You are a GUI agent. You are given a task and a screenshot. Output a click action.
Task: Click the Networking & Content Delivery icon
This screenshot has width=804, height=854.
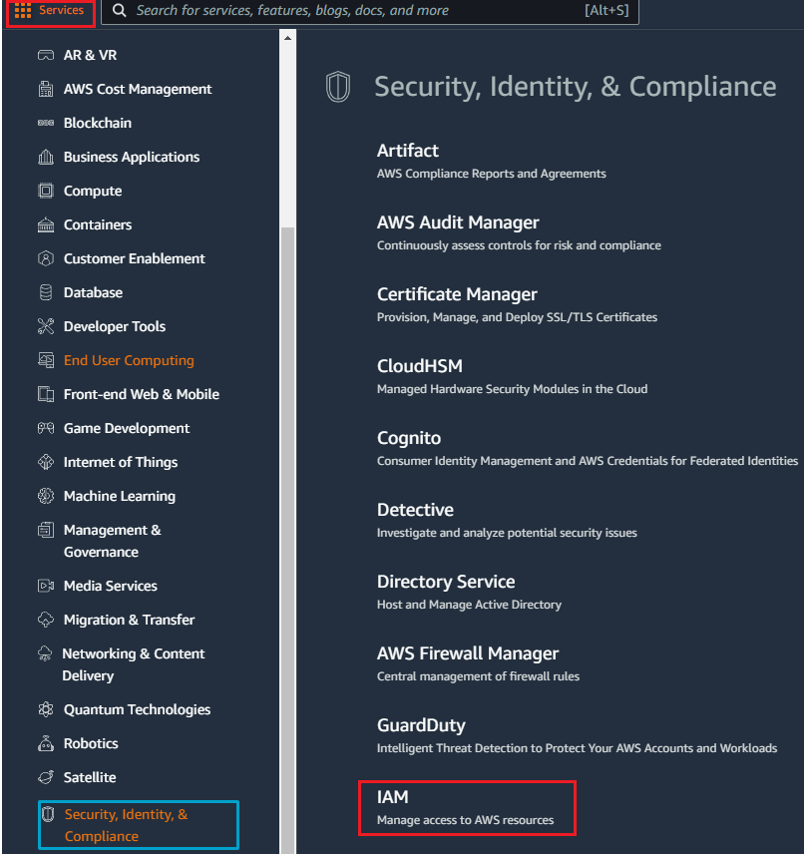[45, 654]
